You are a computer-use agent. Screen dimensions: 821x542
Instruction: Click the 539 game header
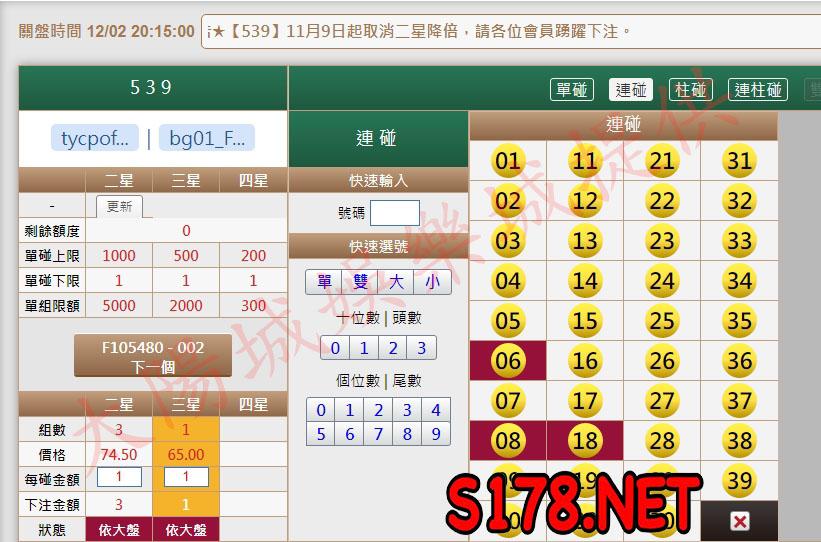152,87
